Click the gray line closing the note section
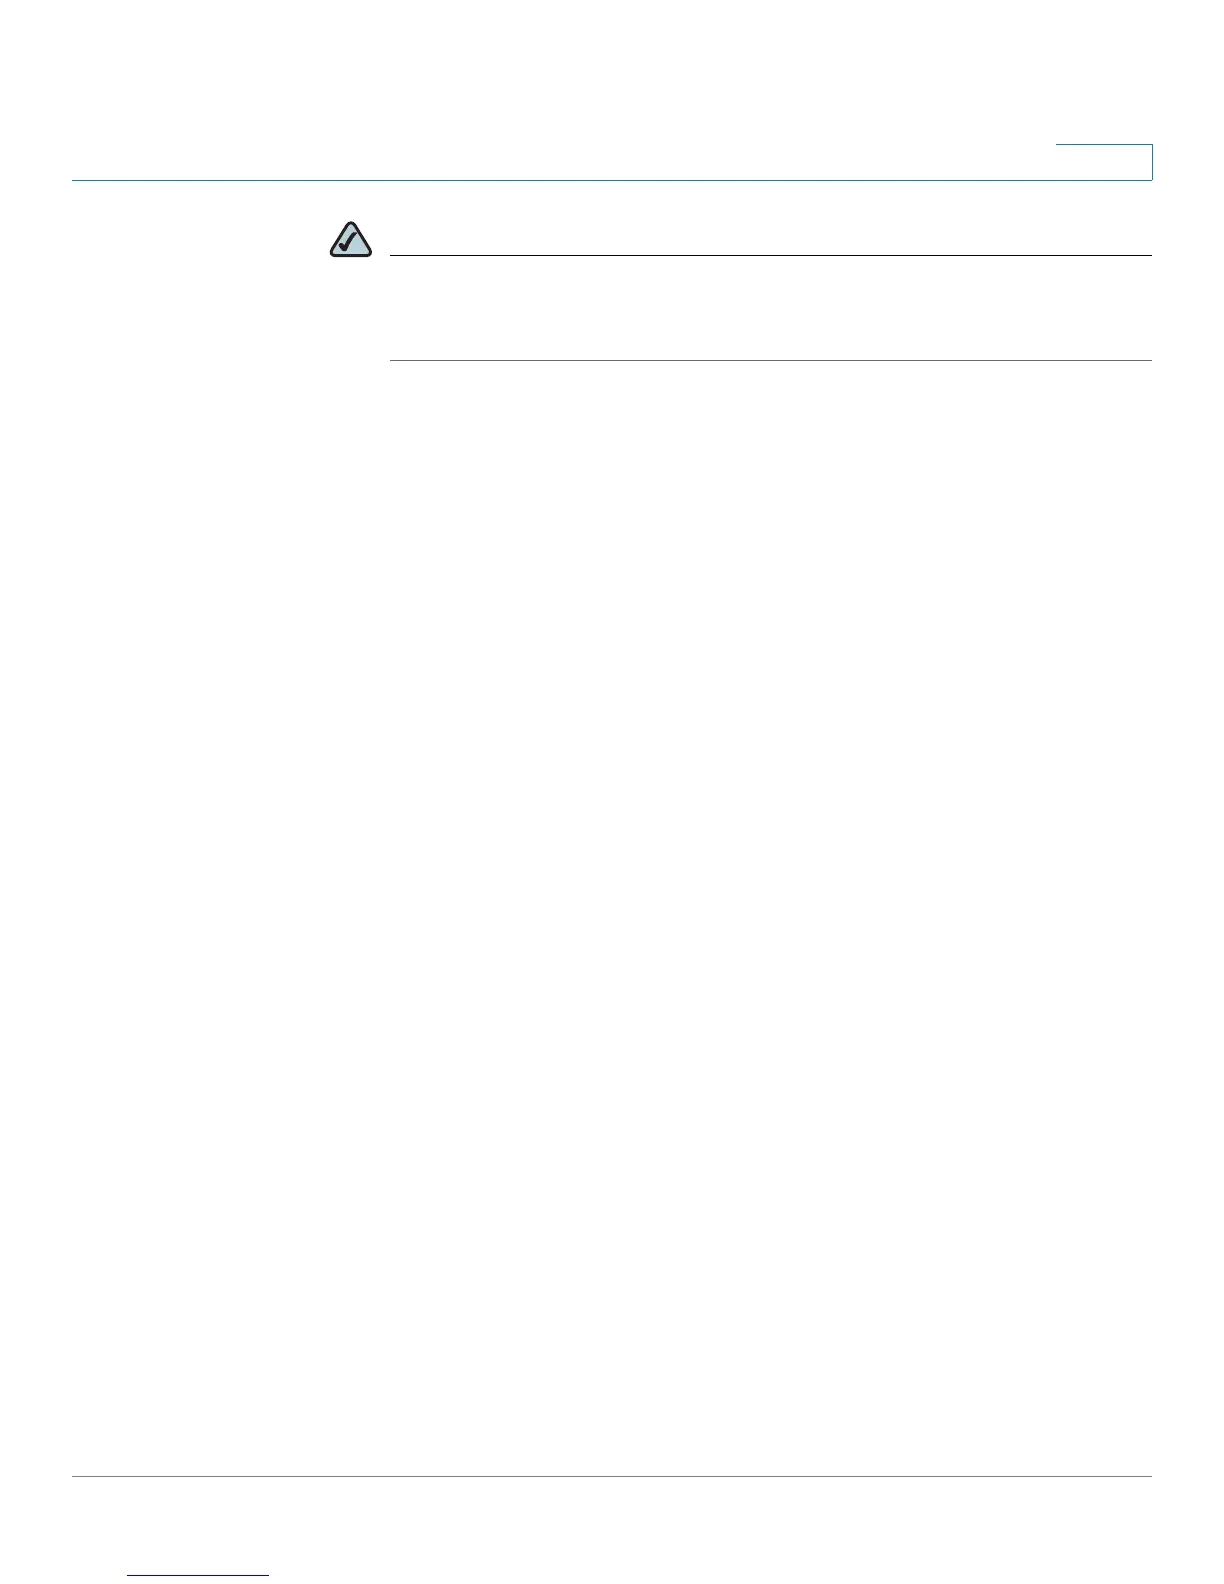 coord(770,360)
